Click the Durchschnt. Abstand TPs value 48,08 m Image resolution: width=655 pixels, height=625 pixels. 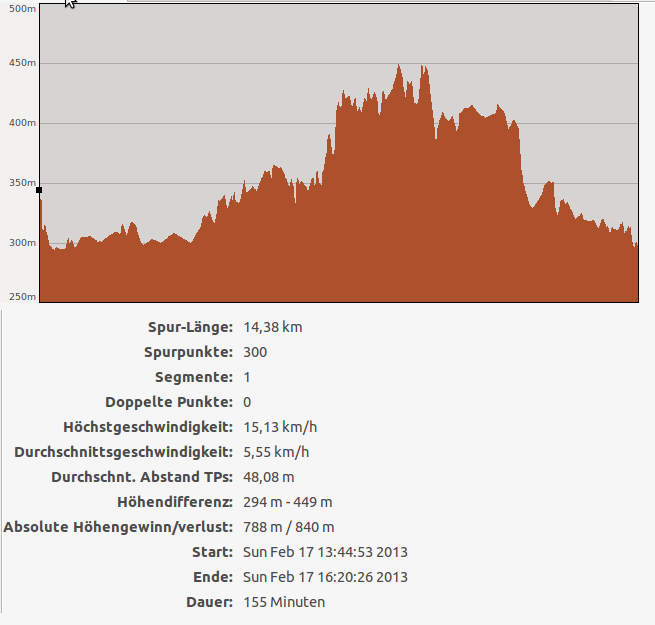pos(269,477)
